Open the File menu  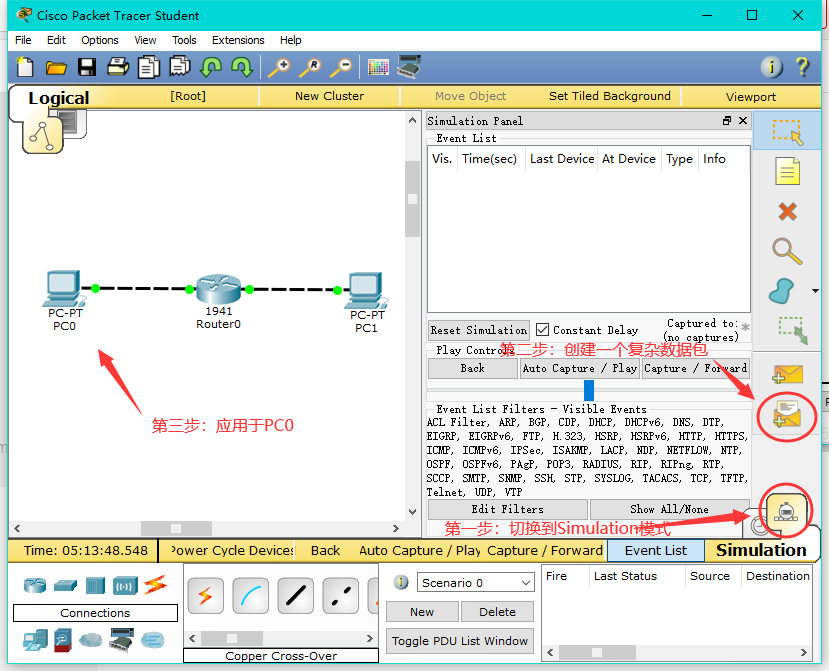tap(23, 40)
